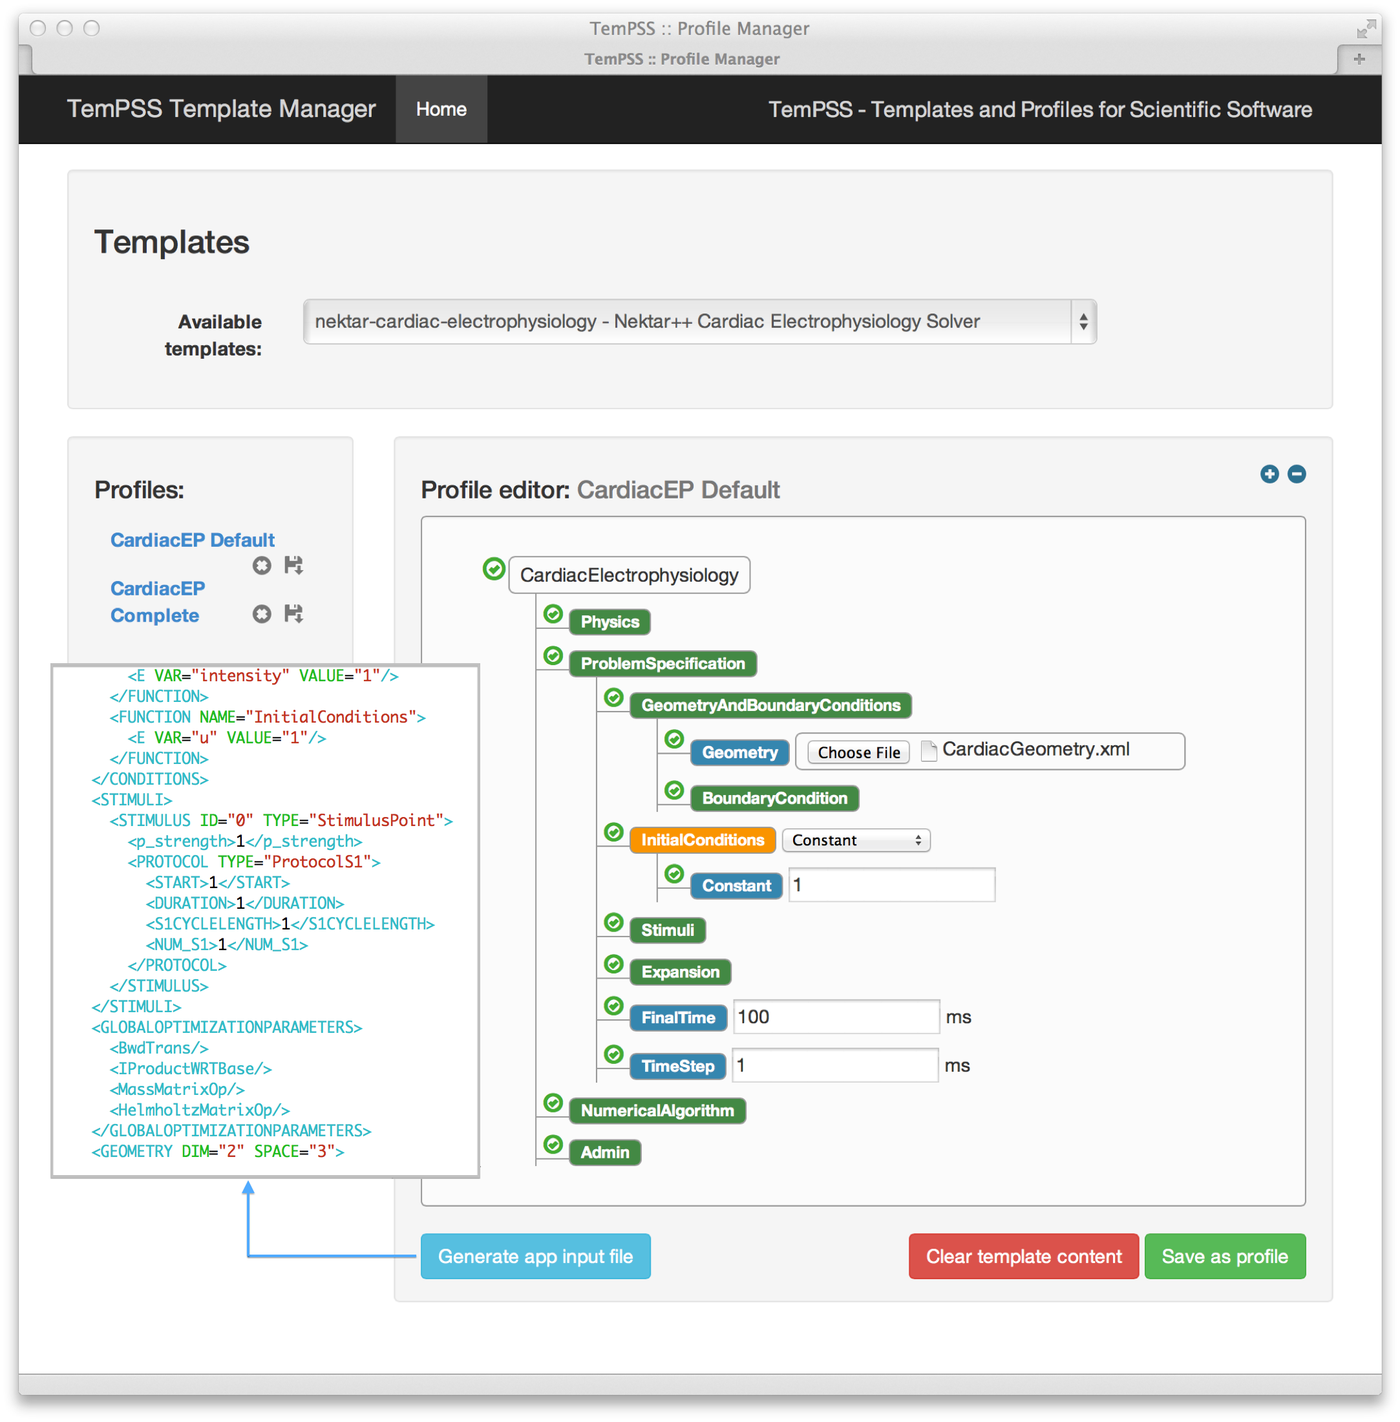Go to Home in the navbar
The image size is (1400, 1422).
(441, 109)
